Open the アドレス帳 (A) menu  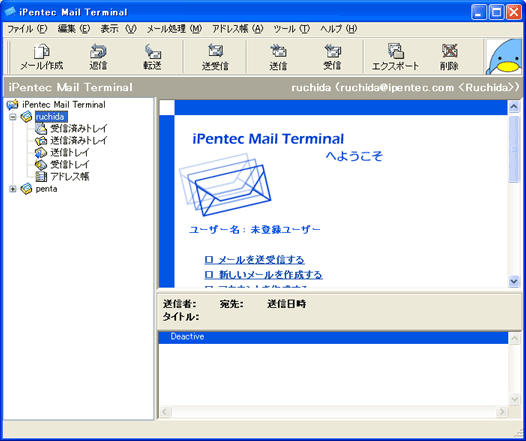(x=238, y=29)
